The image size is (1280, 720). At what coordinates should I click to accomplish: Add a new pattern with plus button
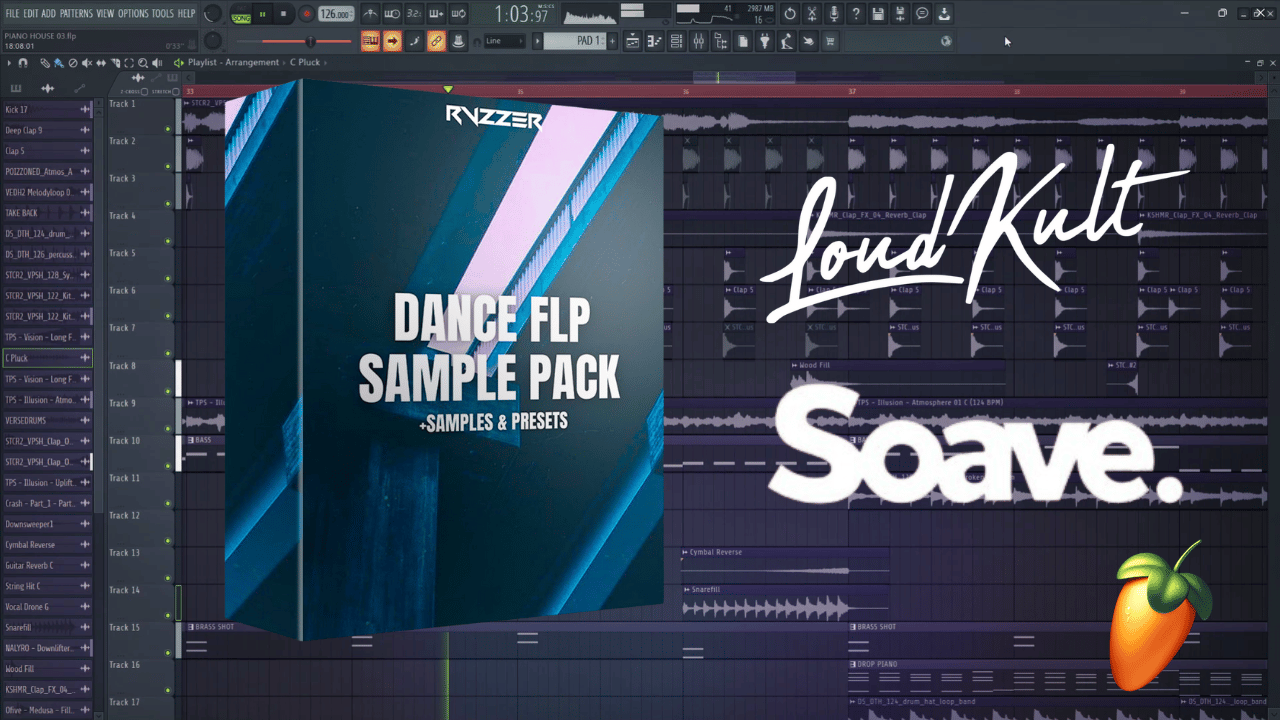tap(613, 41)
